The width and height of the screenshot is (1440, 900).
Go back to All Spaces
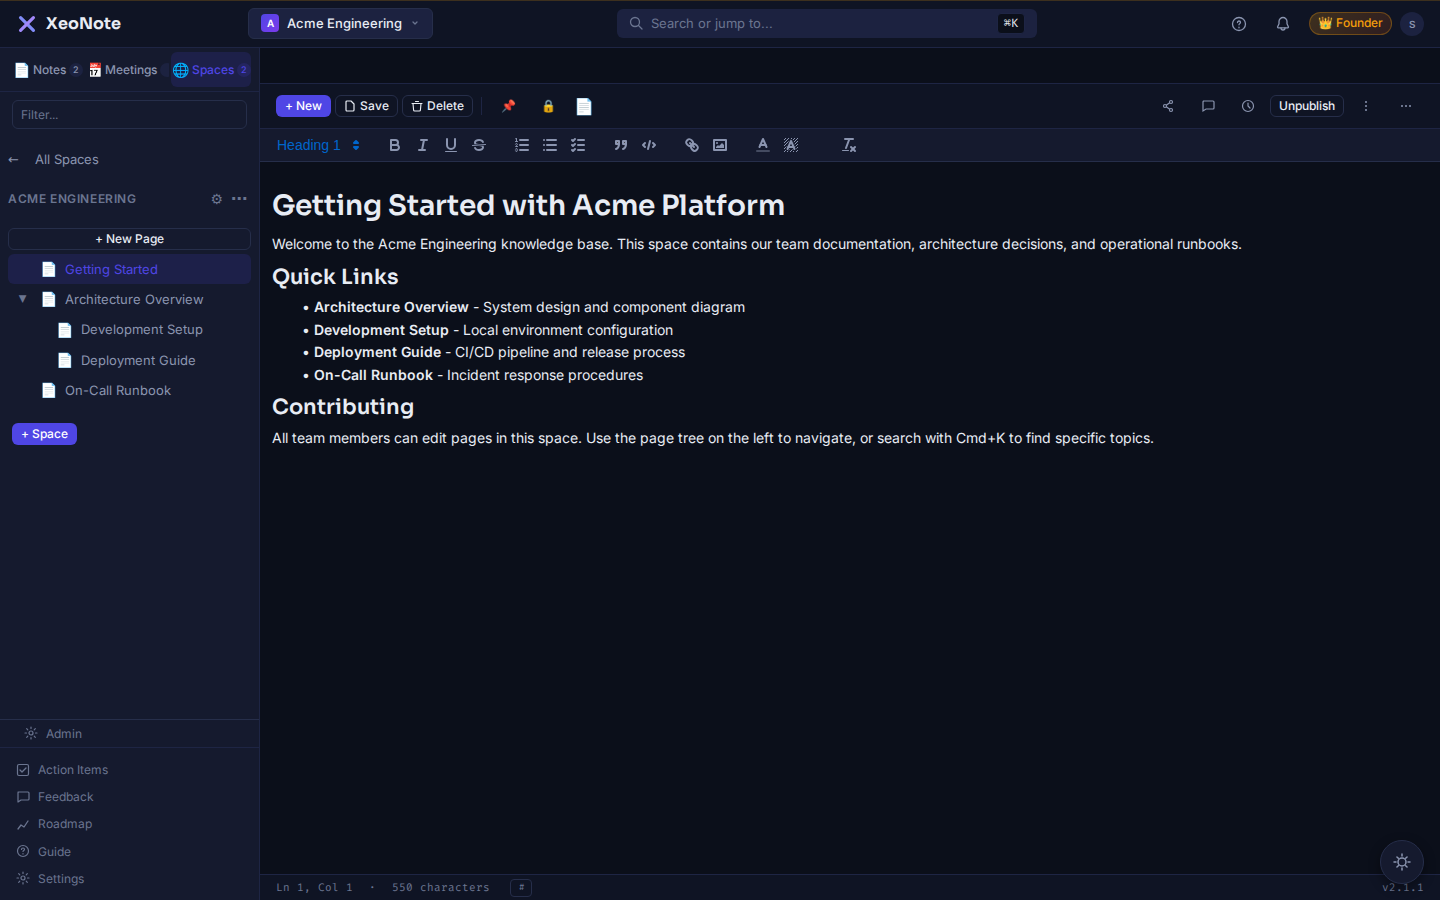[x=54, y=160]
